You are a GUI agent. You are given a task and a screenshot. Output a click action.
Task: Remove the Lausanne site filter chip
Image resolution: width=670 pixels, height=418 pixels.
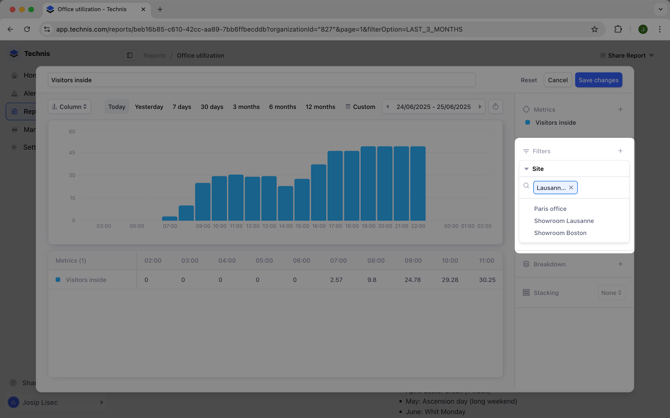571,187
